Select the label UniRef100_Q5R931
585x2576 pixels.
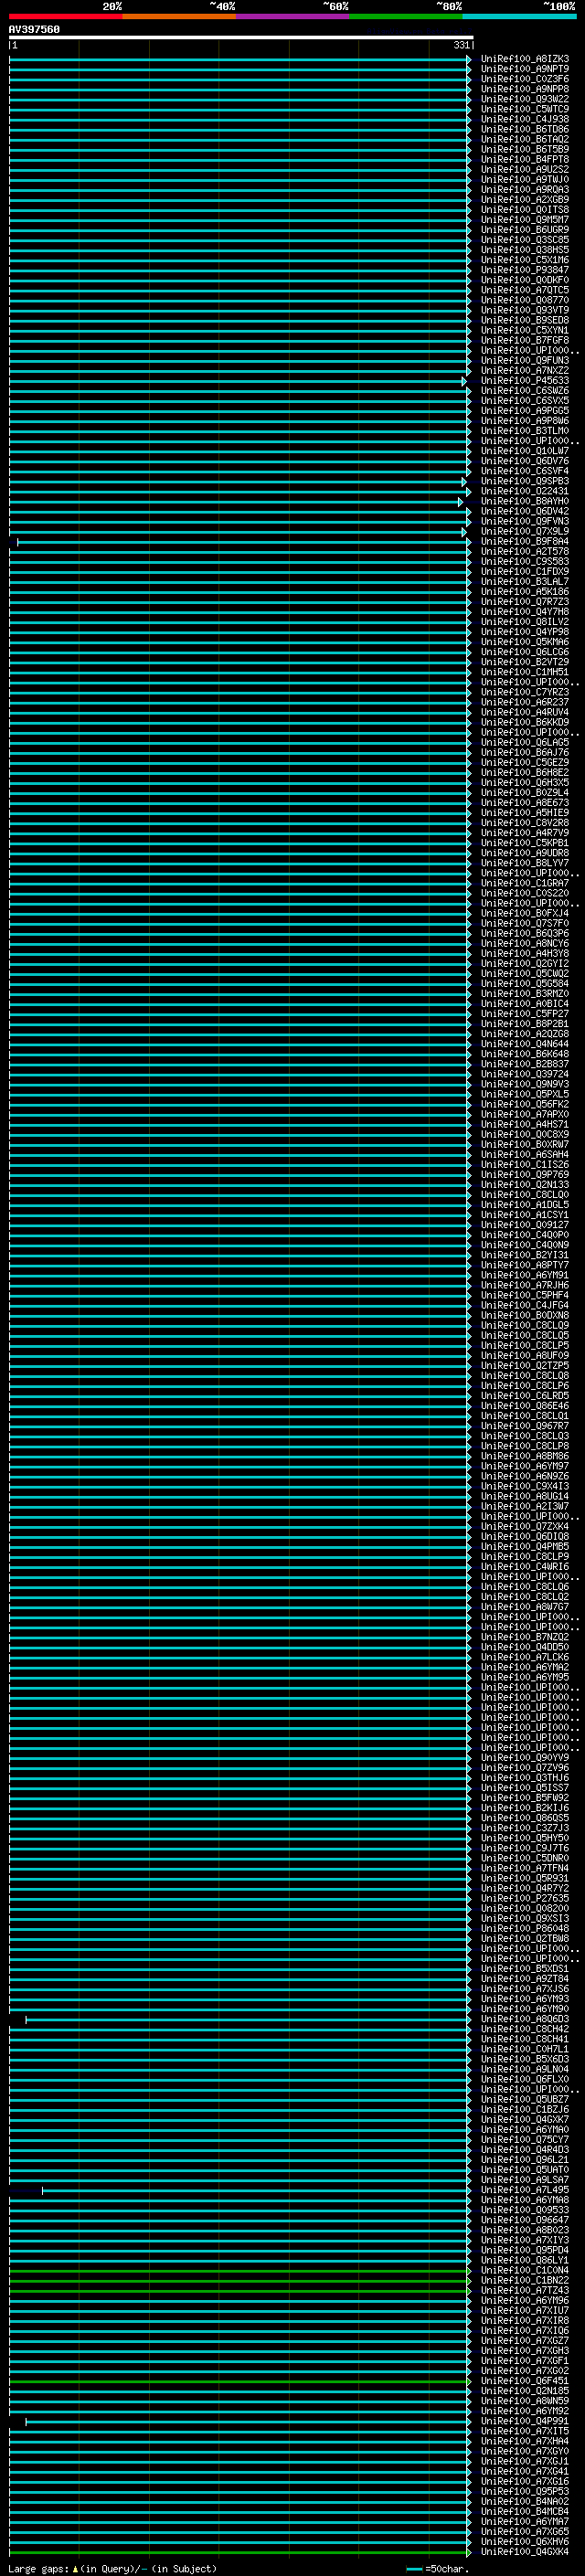pos(525,1878)
